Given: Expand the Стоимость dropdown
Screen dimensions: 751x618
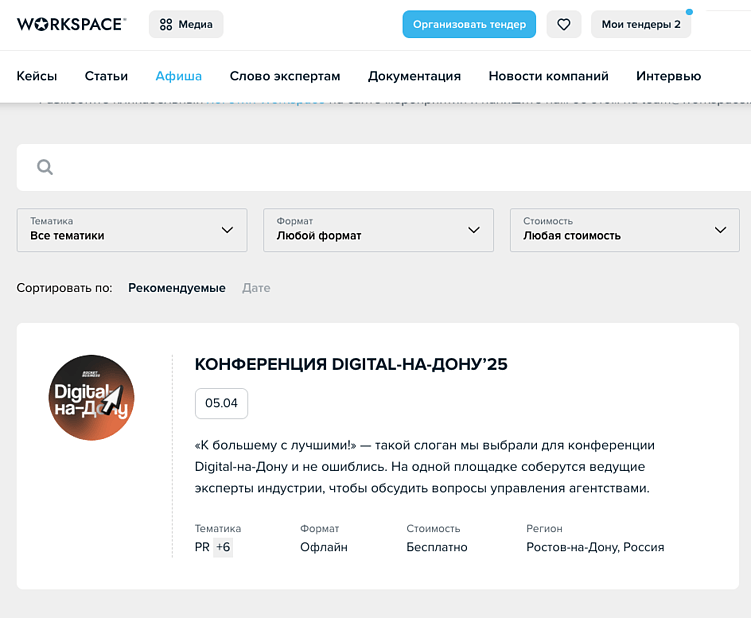Looking at the screenshot, I should tap(625, 230).
